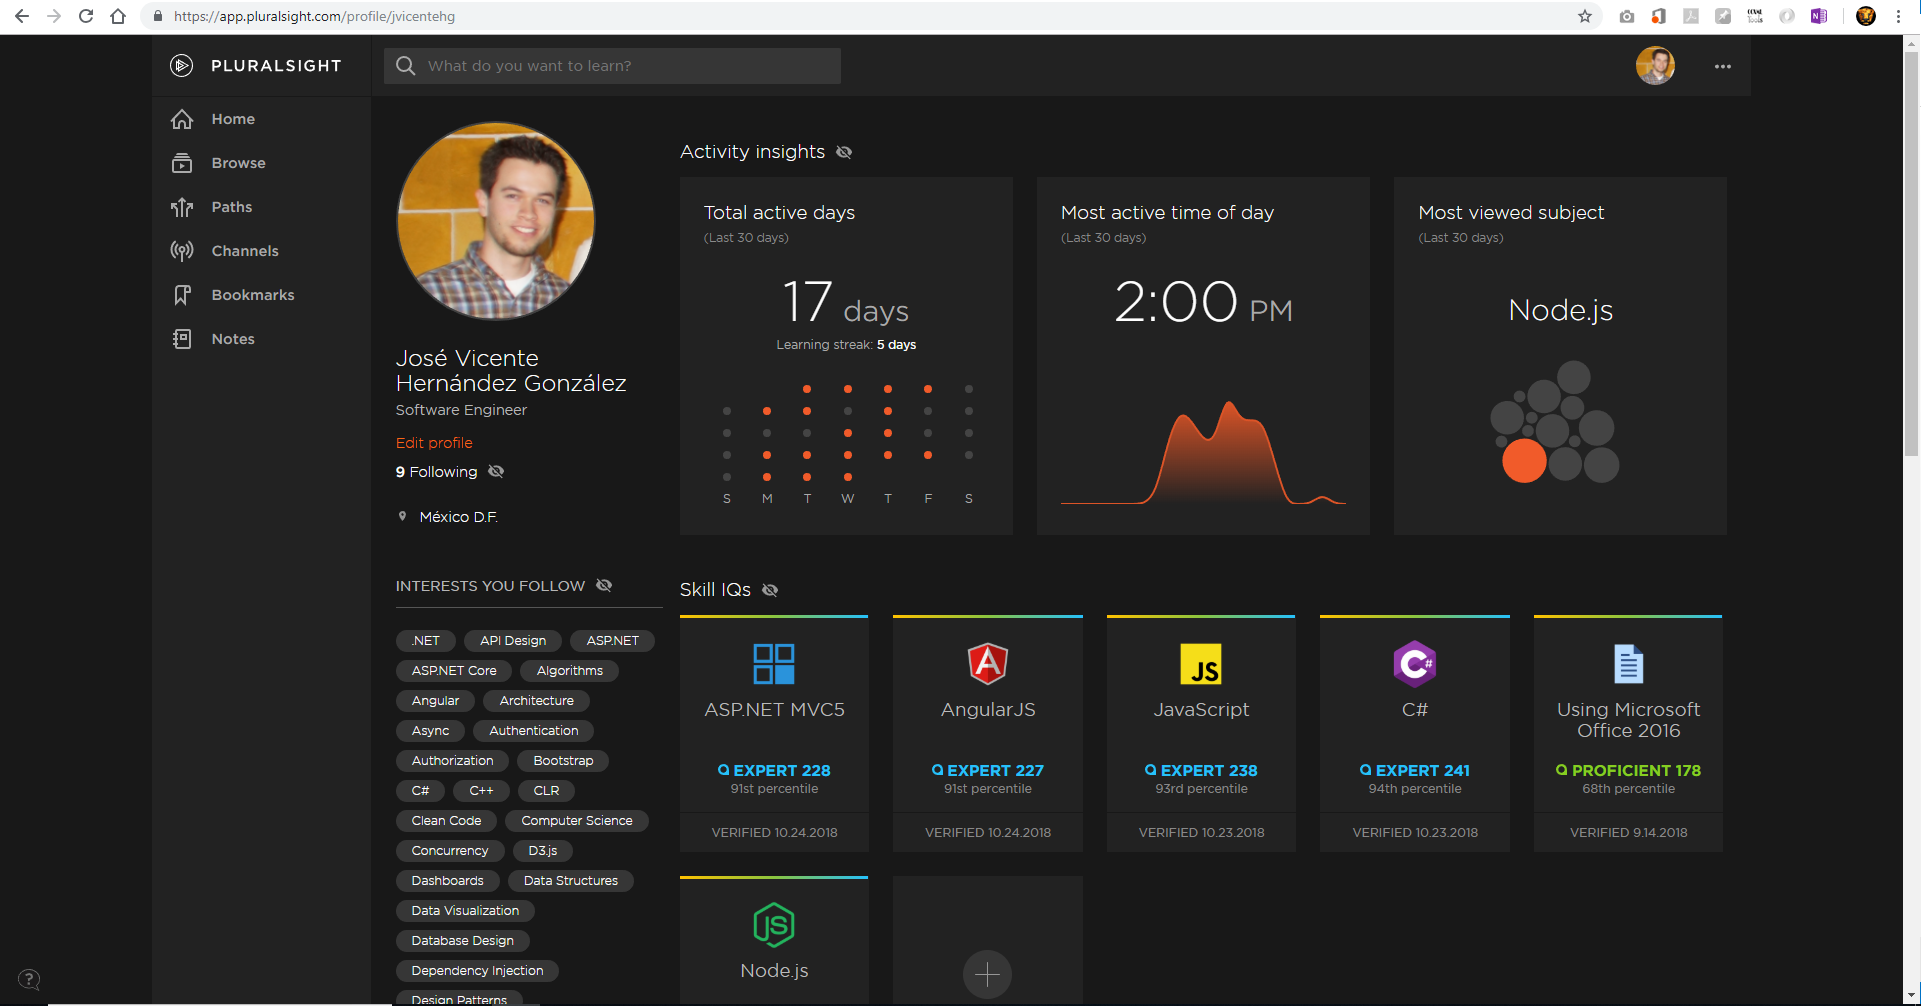Select the Bookmarks menu item
1921x1006 pixels.
[x=253, y=295]
